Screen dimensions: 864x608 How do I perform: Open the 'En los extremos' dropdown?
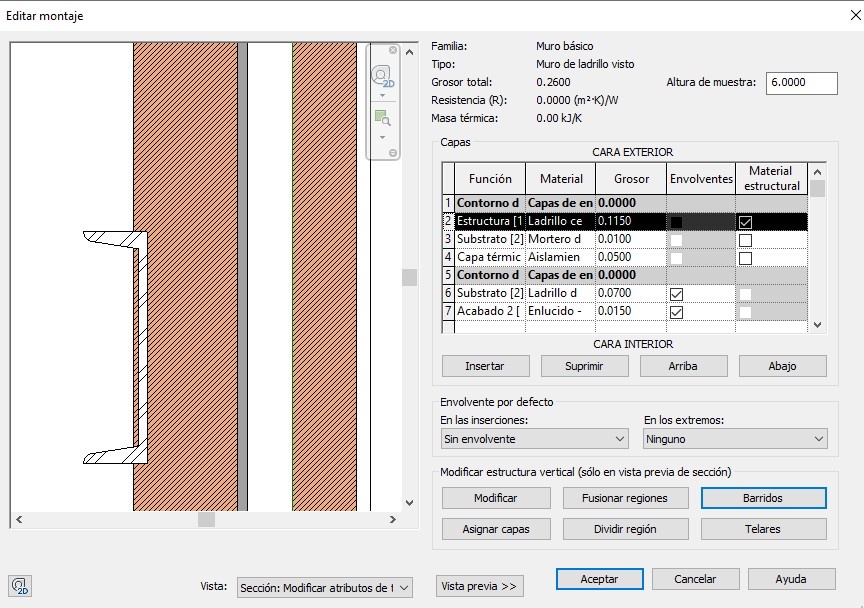click(x=735, y=439)
